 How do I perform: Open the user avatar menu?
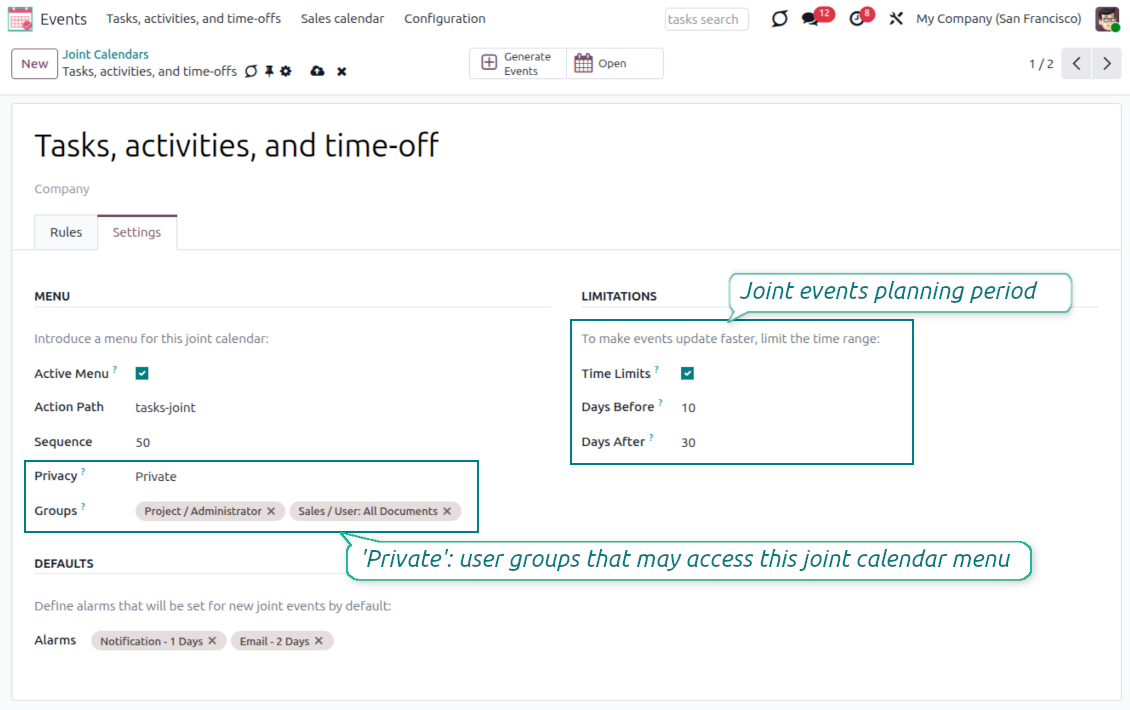(1107, 19)
